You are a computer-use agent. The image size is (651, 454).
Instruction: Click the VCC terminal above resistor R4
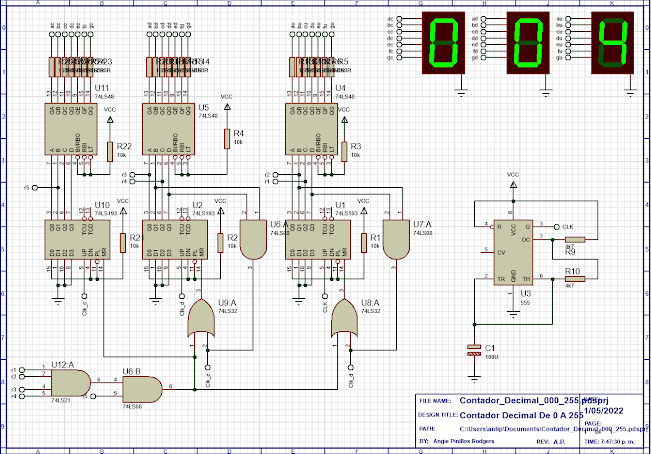tap(227, 107)
